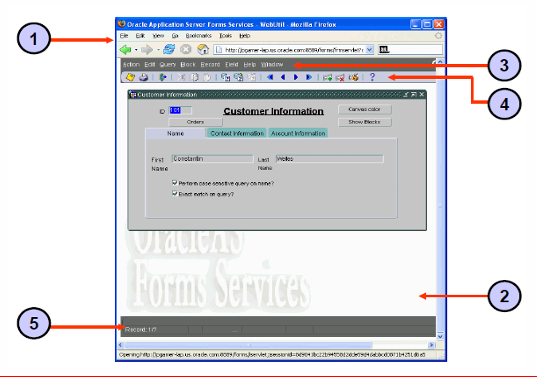Click the search engine icon in search box

click(x=384, y=50)
